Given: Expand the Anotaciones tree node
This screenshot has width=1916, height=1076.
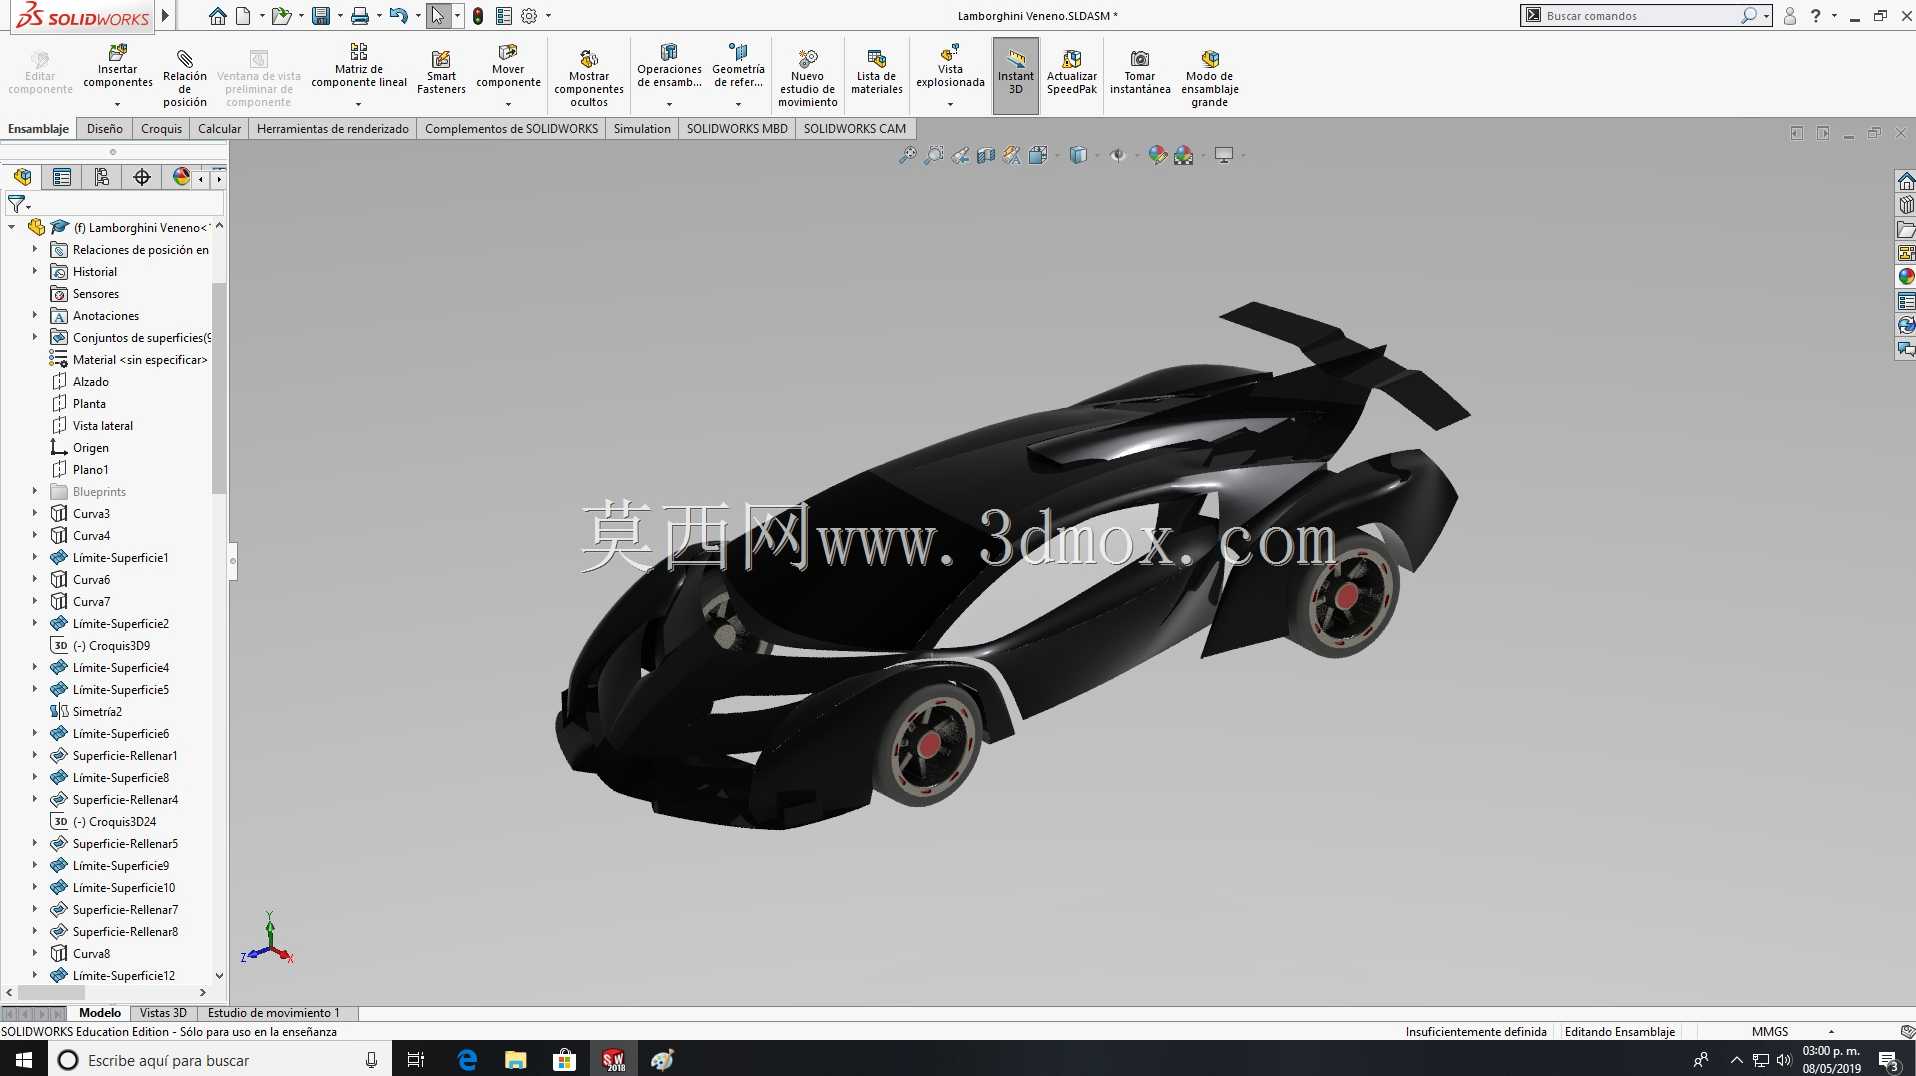Looking at the screenshot, I should click(34, 315).
